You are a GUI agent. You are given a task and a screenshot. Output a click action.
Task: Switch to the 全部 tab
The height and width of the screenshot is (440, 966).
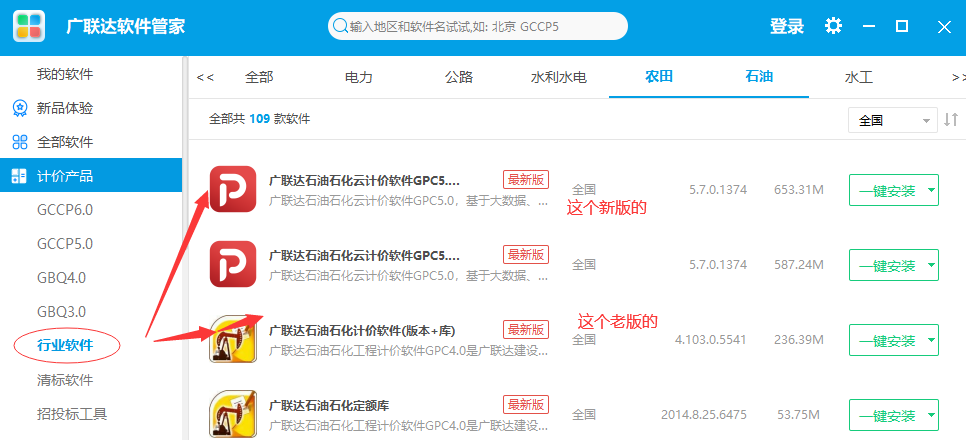[259, 77]
